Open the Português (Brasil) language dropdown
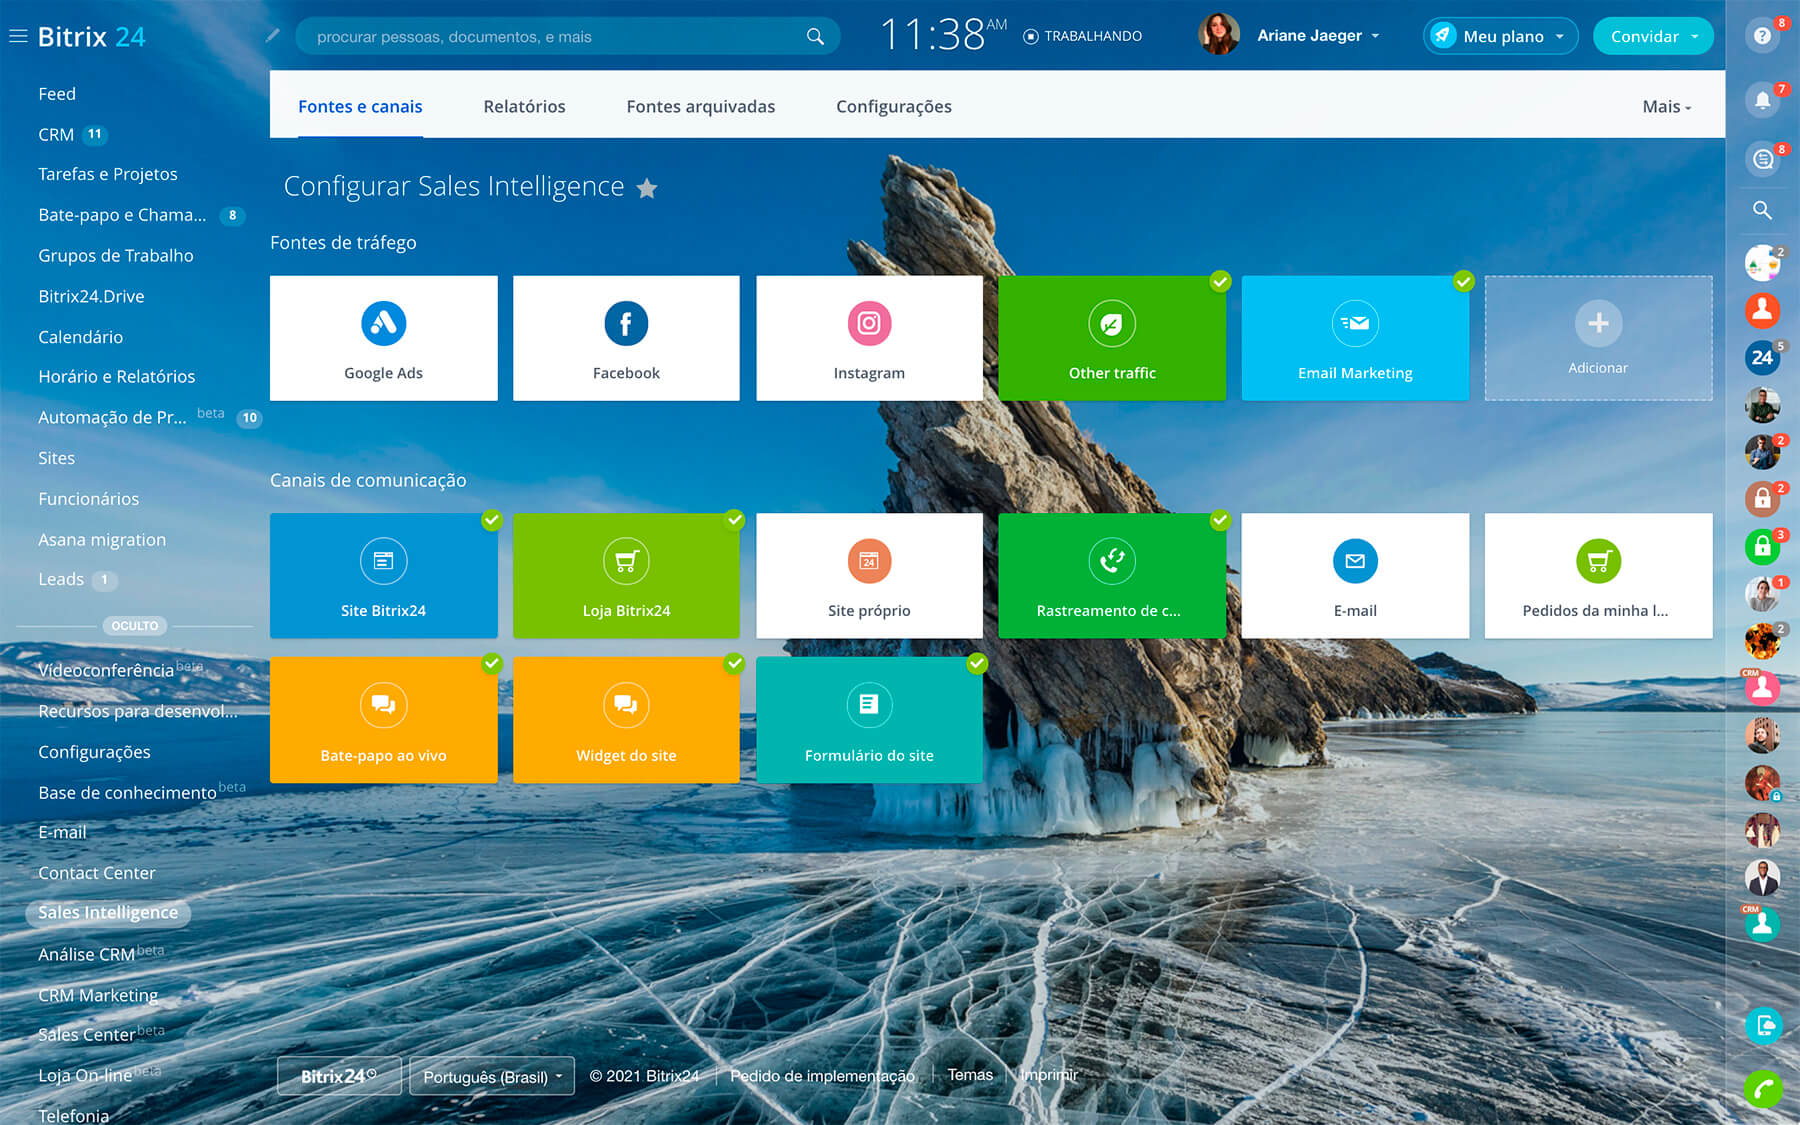The width and height of the screenshot is (1800, 1125). [x=492, y=1077]
